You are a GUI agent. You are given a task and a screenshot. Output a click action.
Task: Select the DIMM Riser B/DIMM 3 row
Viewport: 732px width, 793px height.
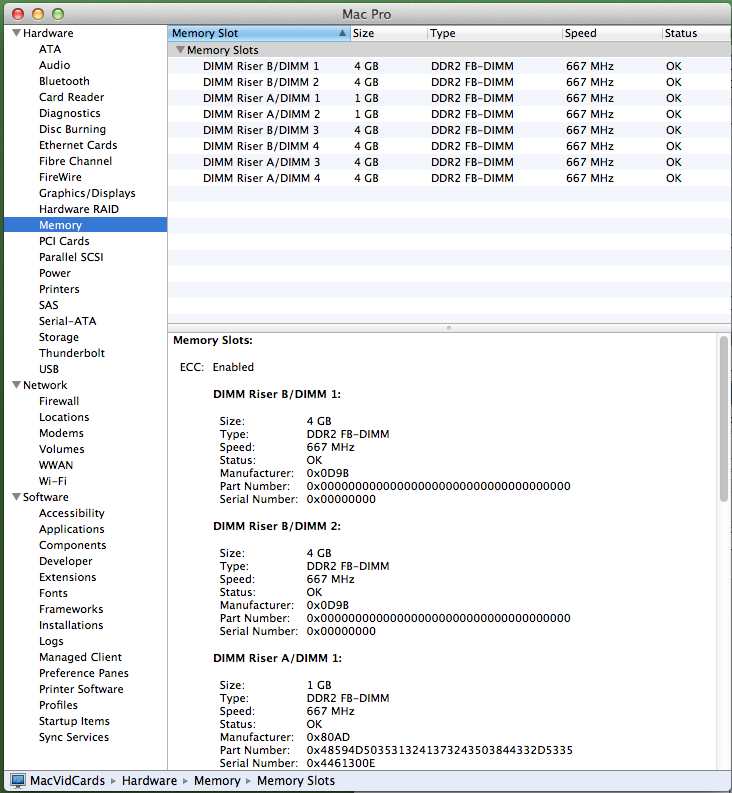[x=449, y=130]
